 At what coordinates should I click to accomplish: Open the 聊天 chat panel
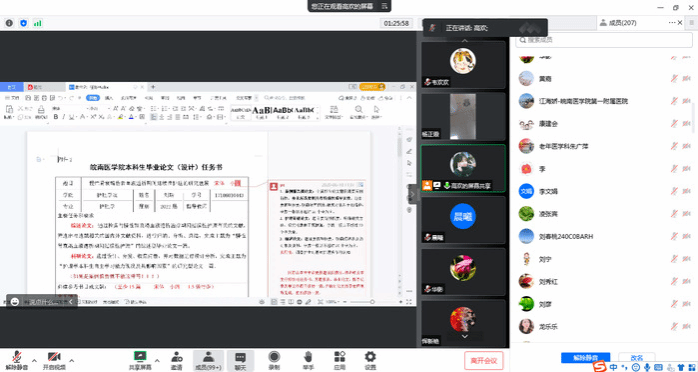240,360
